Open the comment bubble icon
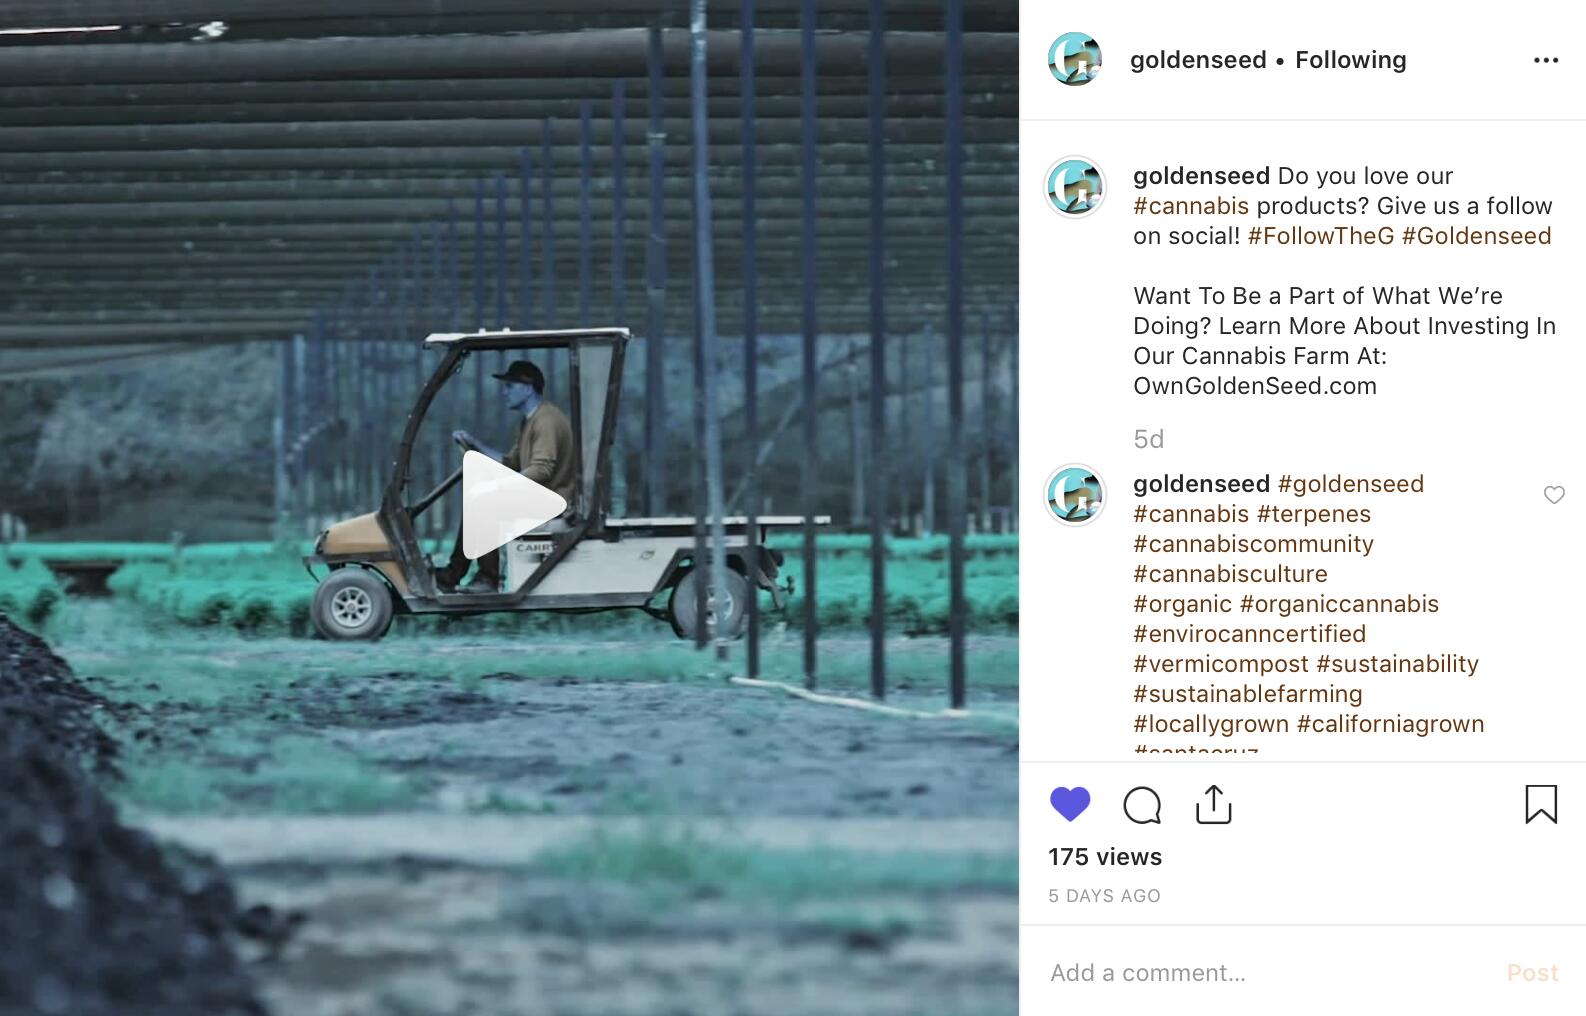The image size is (1586, 1016). [x=1142, y=804]
